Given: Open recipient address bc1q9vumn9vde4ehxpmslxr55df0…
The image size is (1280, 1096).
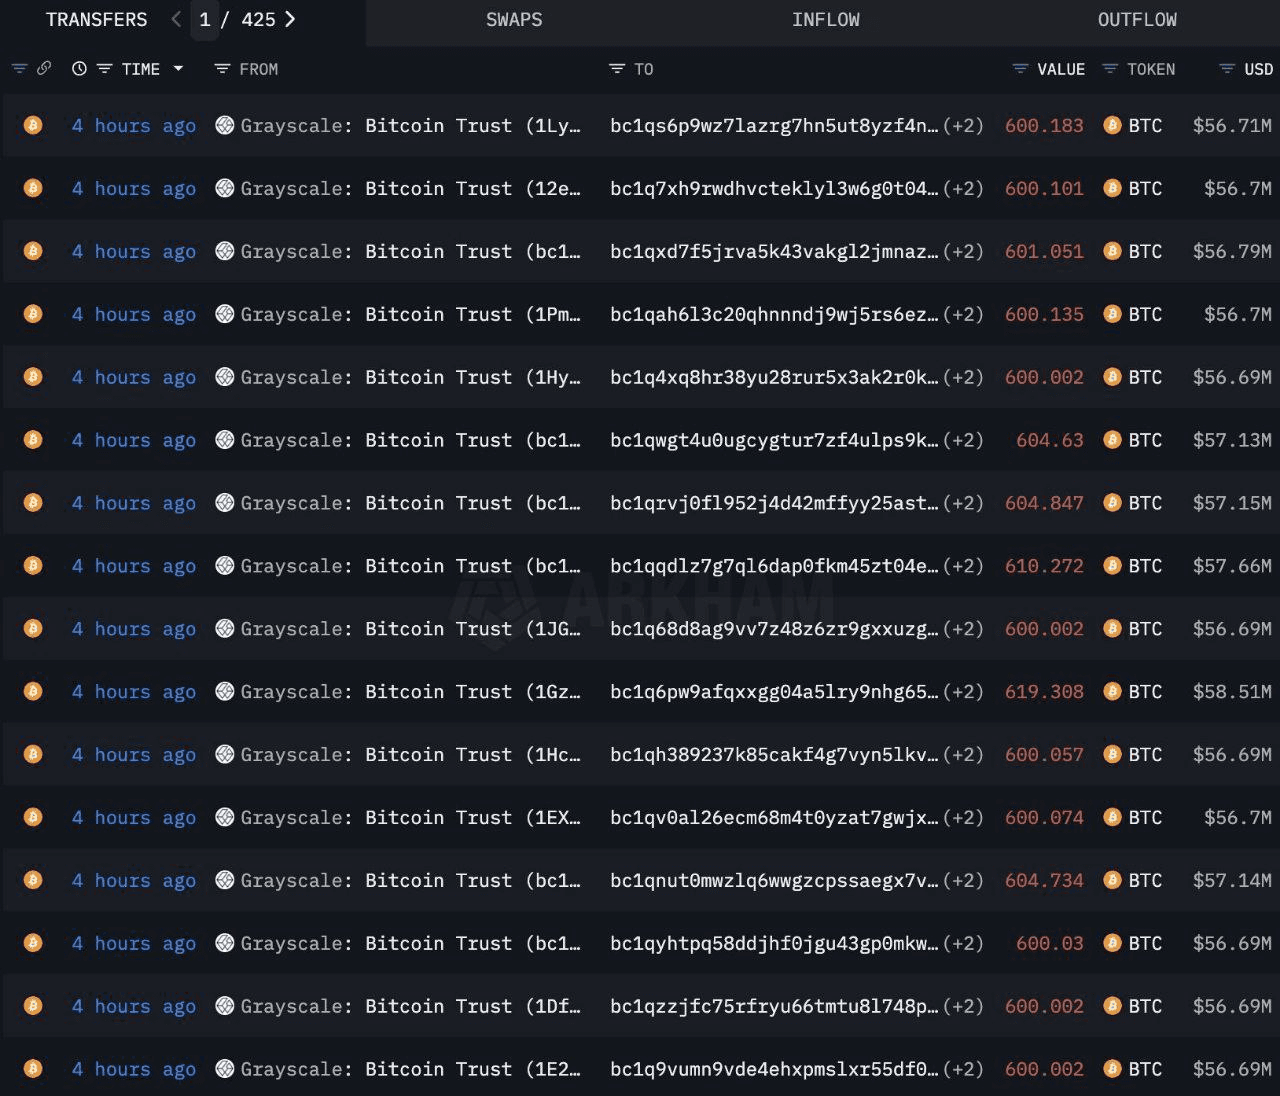Looking at the screenshot, I should pos(775,1071).
